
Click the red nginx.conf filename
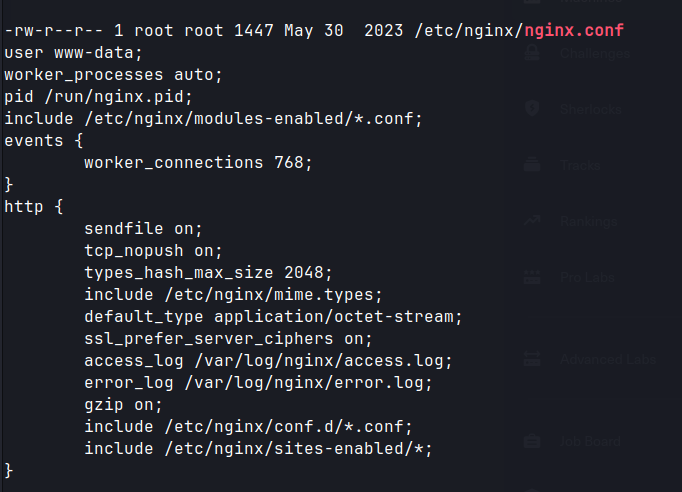(x=574, y=30)
